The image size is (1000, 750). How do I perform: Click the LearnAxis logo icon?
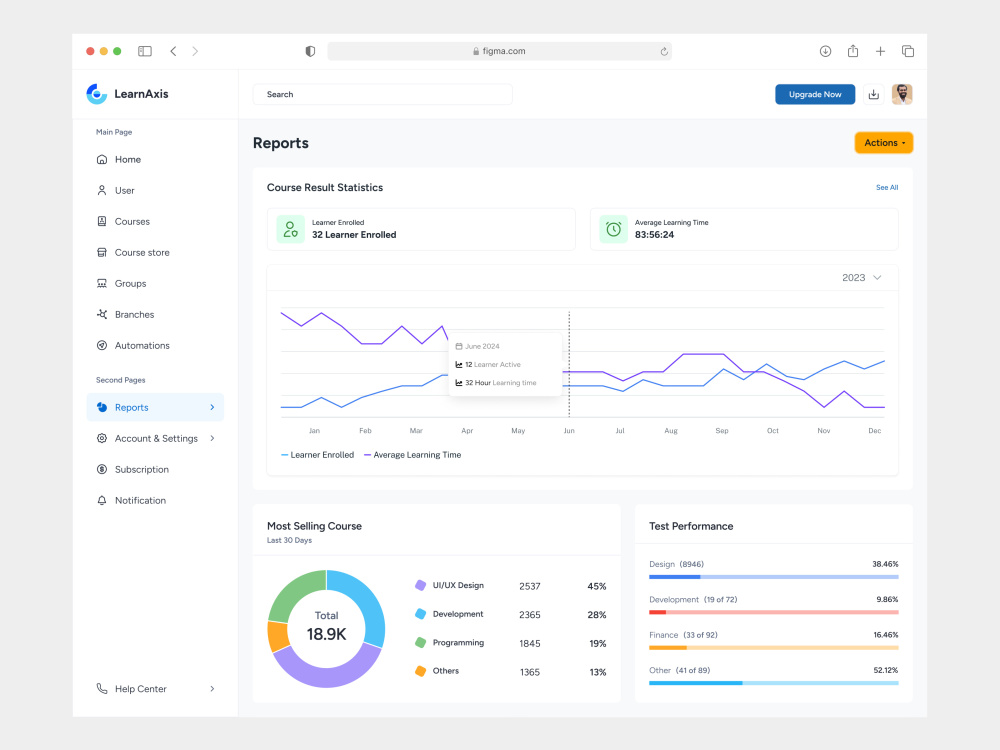point(96,94)
